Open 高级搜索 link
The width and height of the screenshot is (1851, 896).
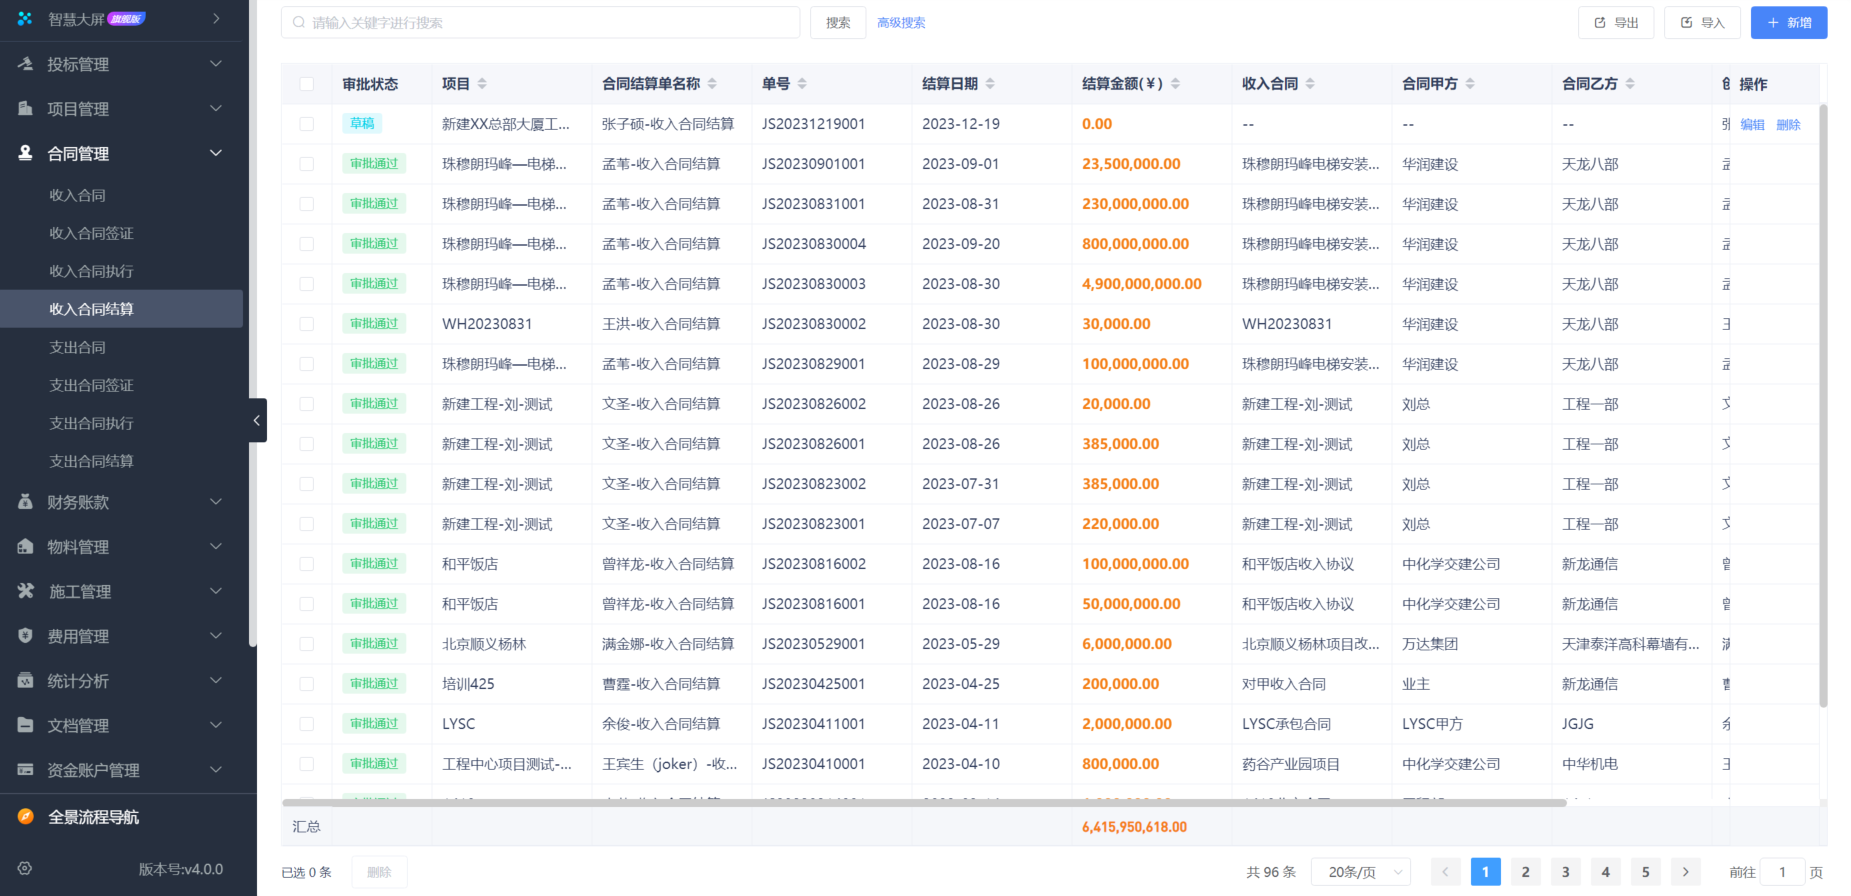pyautogui.click(x=901, y=23)
